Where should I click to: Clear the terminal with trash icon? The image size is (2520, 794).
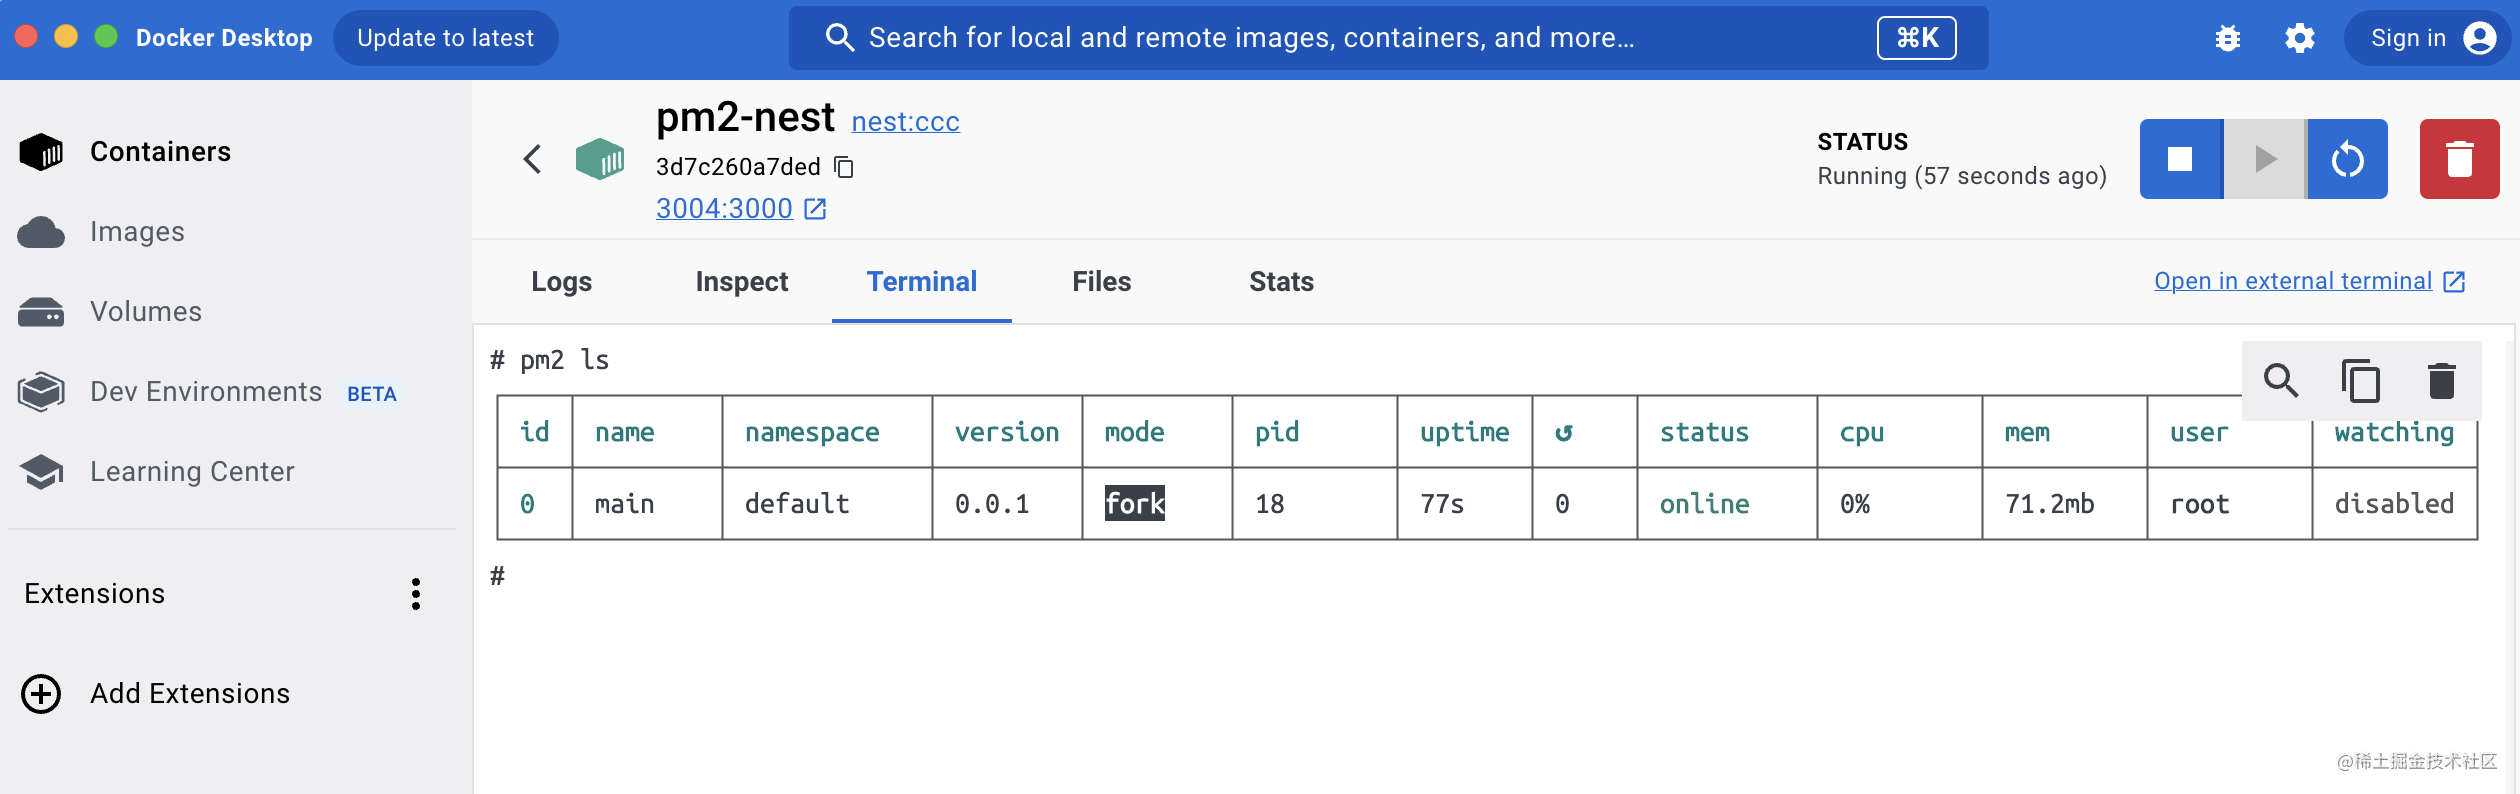pyautogui.click(x=2441, y=381)
